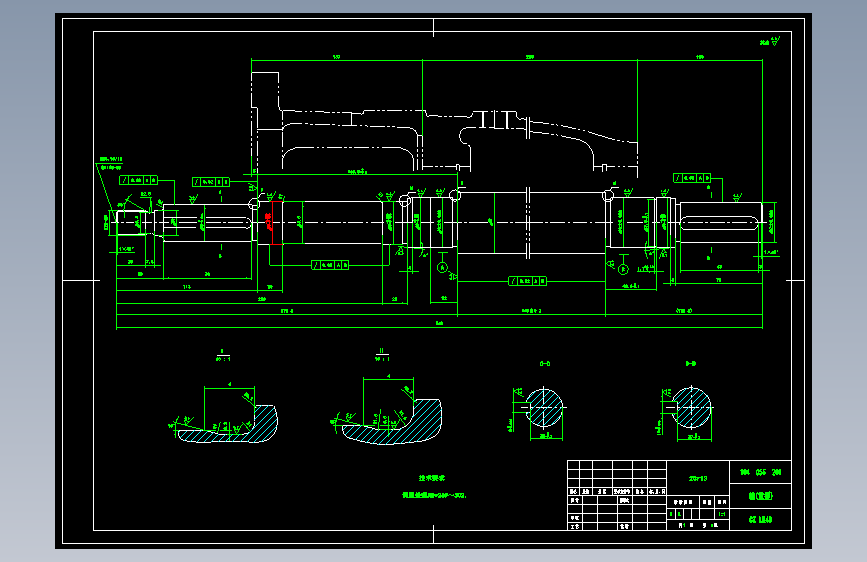Select the overall length dimension line at bottom
This screenshot has width=867, height=562.
[440, 327]
